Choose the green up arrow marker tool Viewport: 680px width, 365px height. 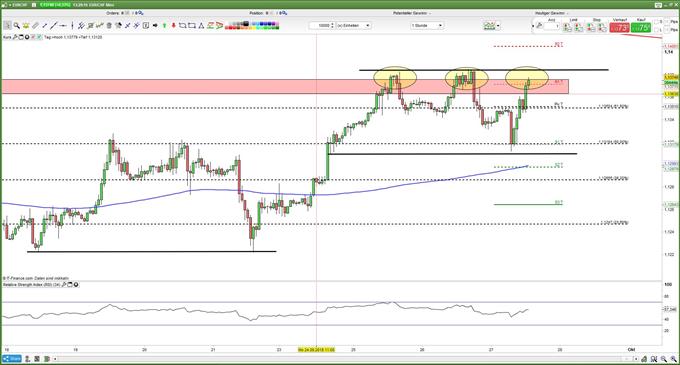click(x=164, y=26)
